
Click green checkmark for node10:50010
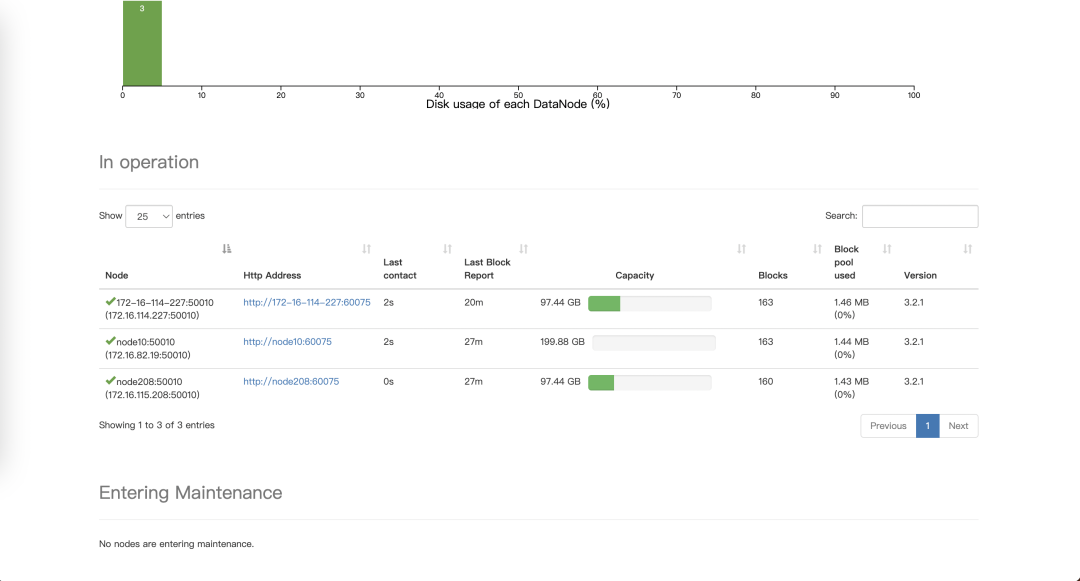(110, 341)
